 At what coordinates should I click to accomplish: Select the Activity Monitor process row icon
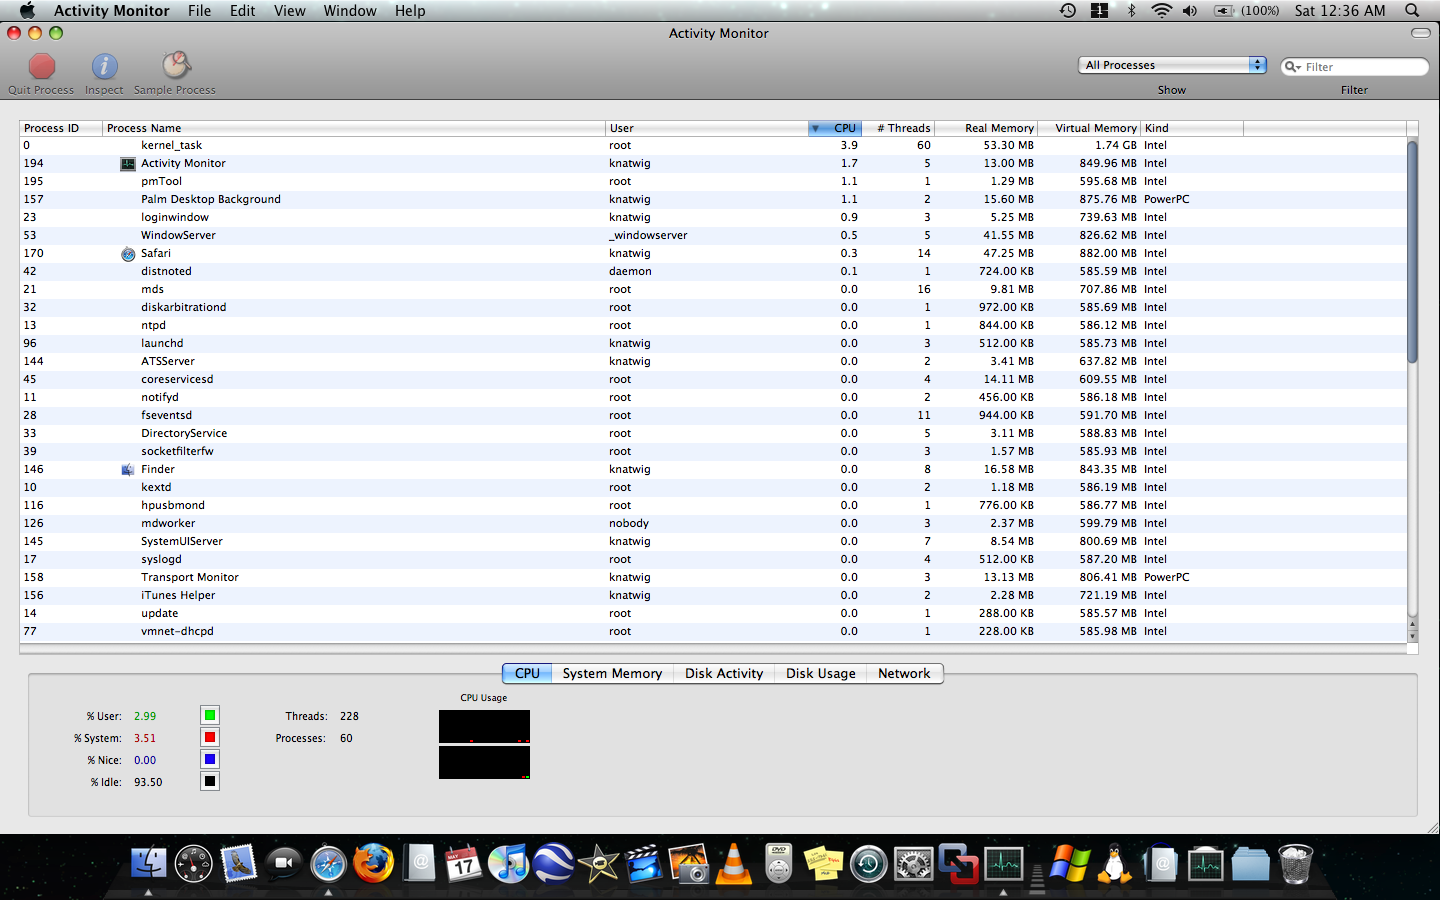[128, 163]
